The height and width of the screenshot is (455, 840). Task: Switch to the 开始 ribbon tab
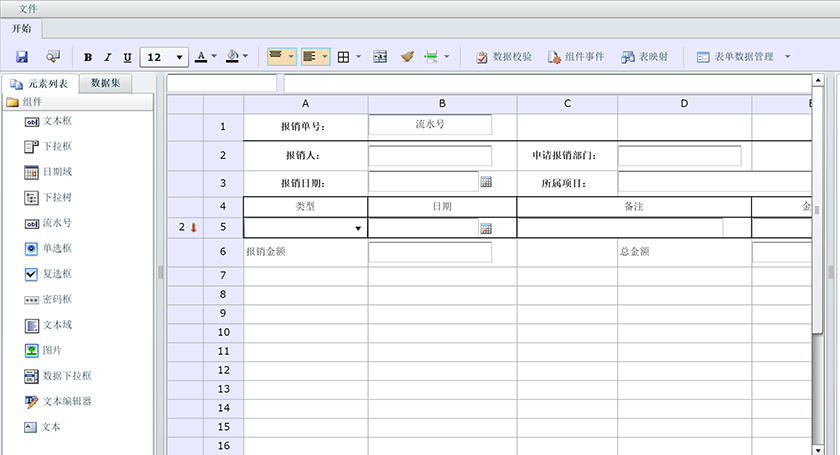21,28
